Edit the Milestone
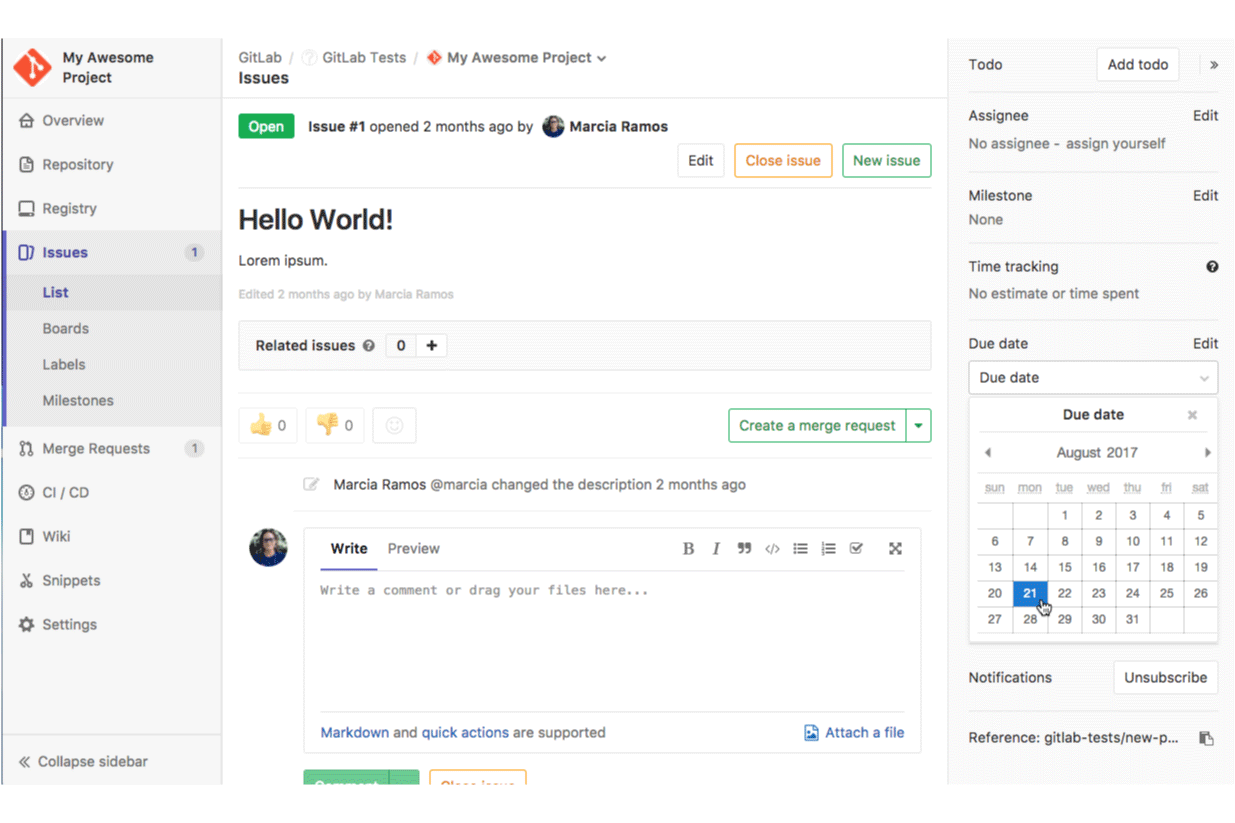 click(1205, 195)
